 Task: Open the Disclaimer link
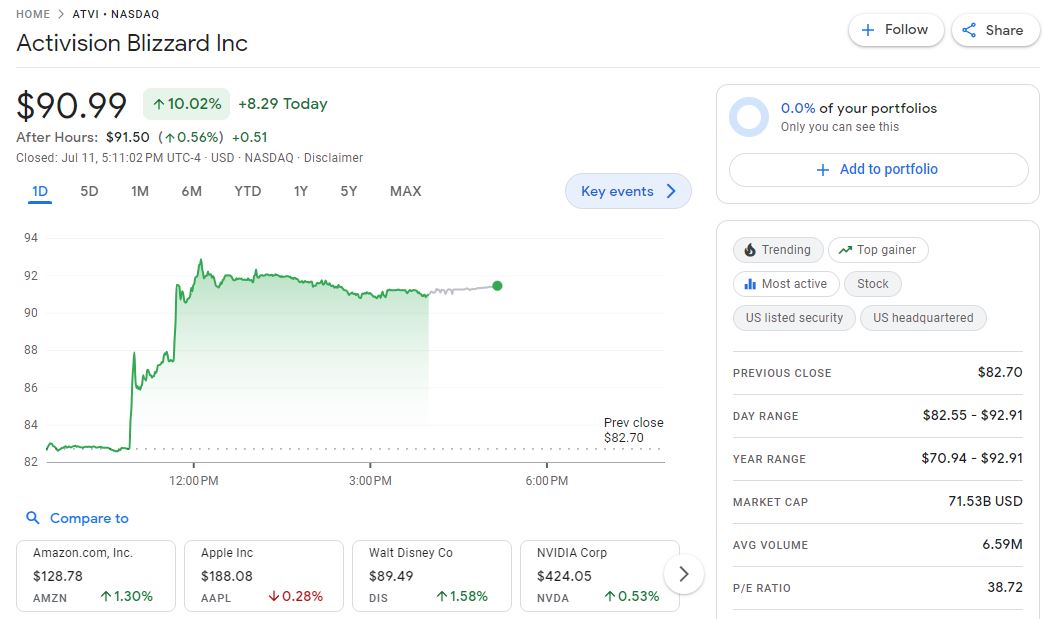333,158
